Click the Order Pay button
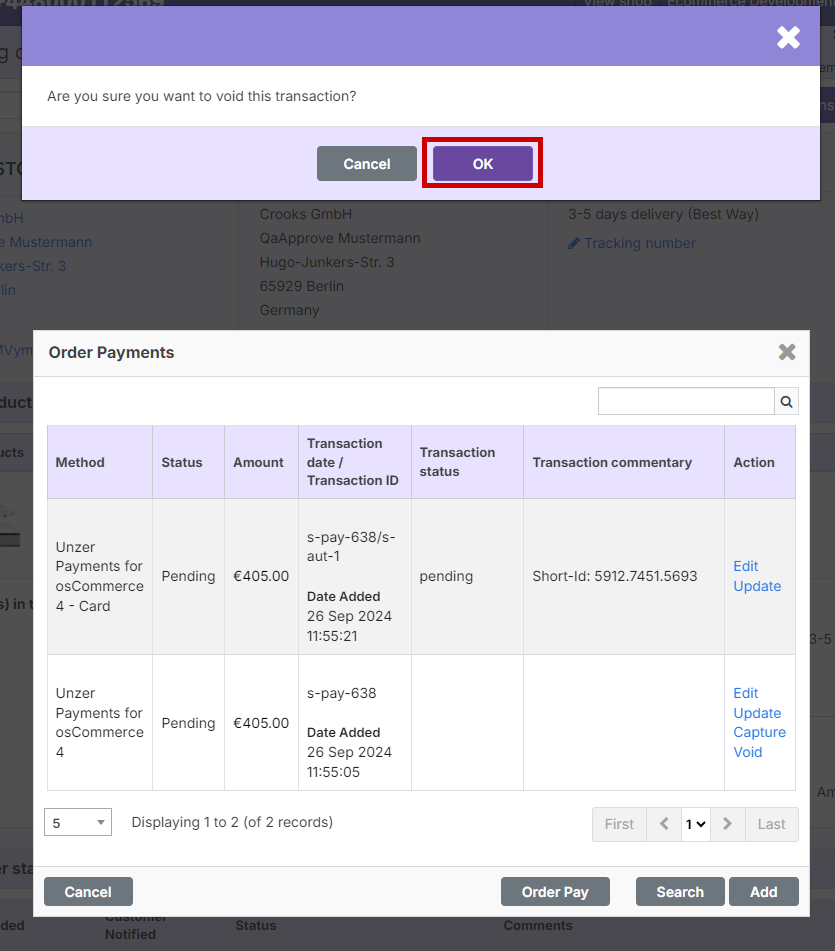This screenshot has width=835, height=951. click(x=555, y=892)
